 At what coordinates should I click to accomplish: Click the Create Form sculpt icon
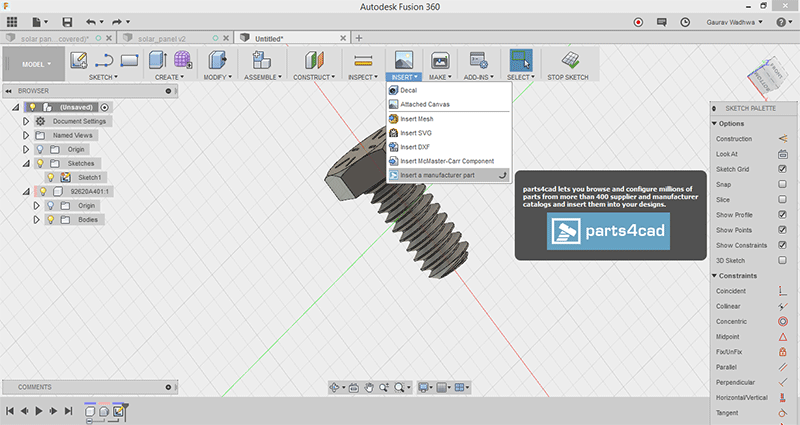(x=183, y=60)
